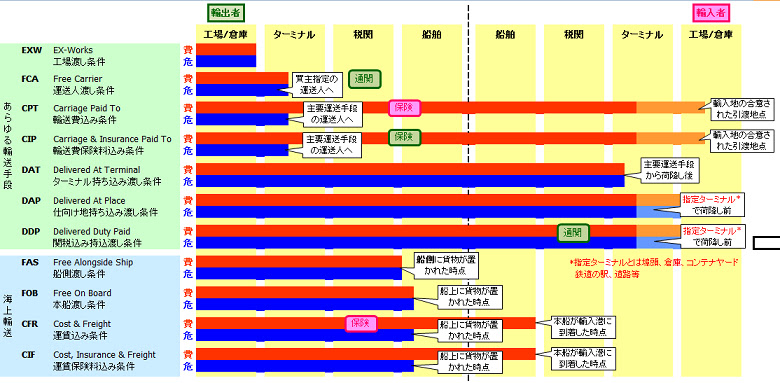Click Free Alongside Ship term name

93,262
